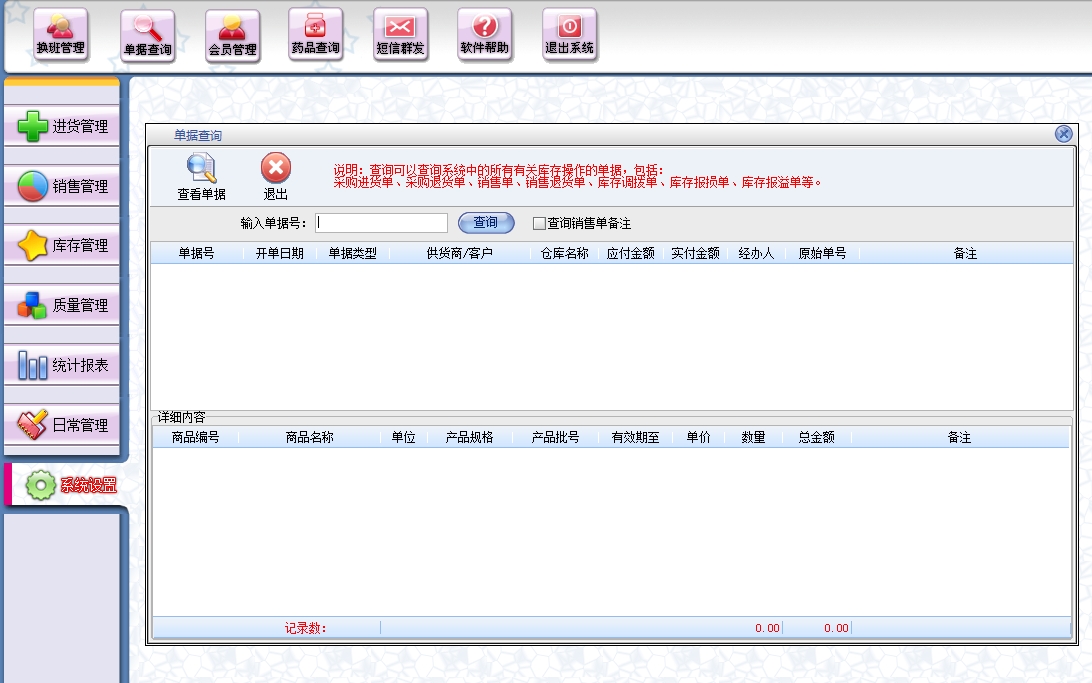Open 会员管理 member management icon

pyautogui.click(x=232, y=36)
